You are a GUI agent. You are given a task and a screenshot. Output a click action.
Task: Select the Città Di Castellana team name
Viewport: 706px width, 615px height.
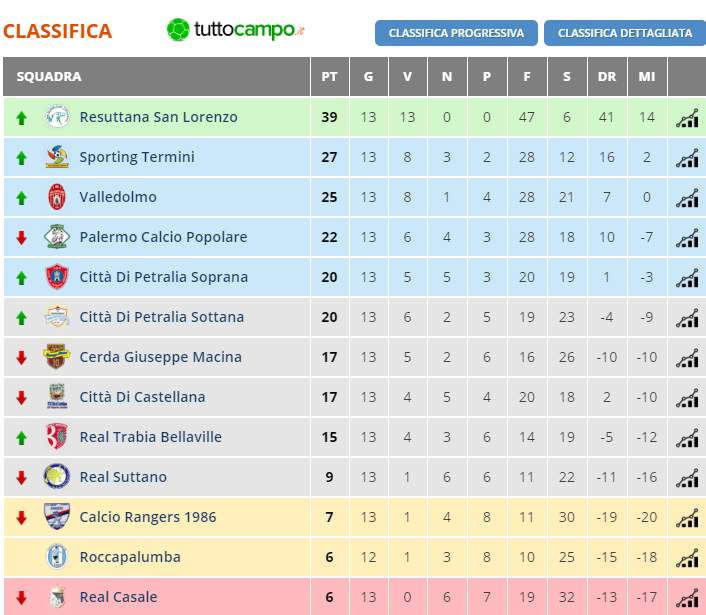tap(142, 397)
